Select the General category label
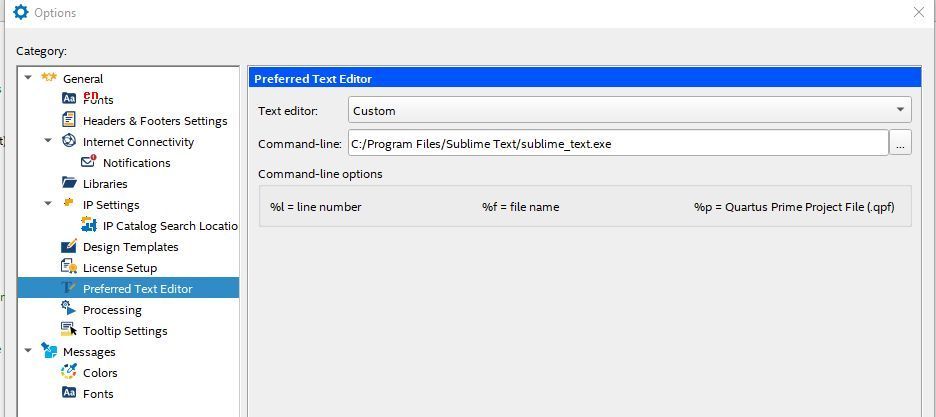Viewport: 936px width, 417px height. coord(83,79)
